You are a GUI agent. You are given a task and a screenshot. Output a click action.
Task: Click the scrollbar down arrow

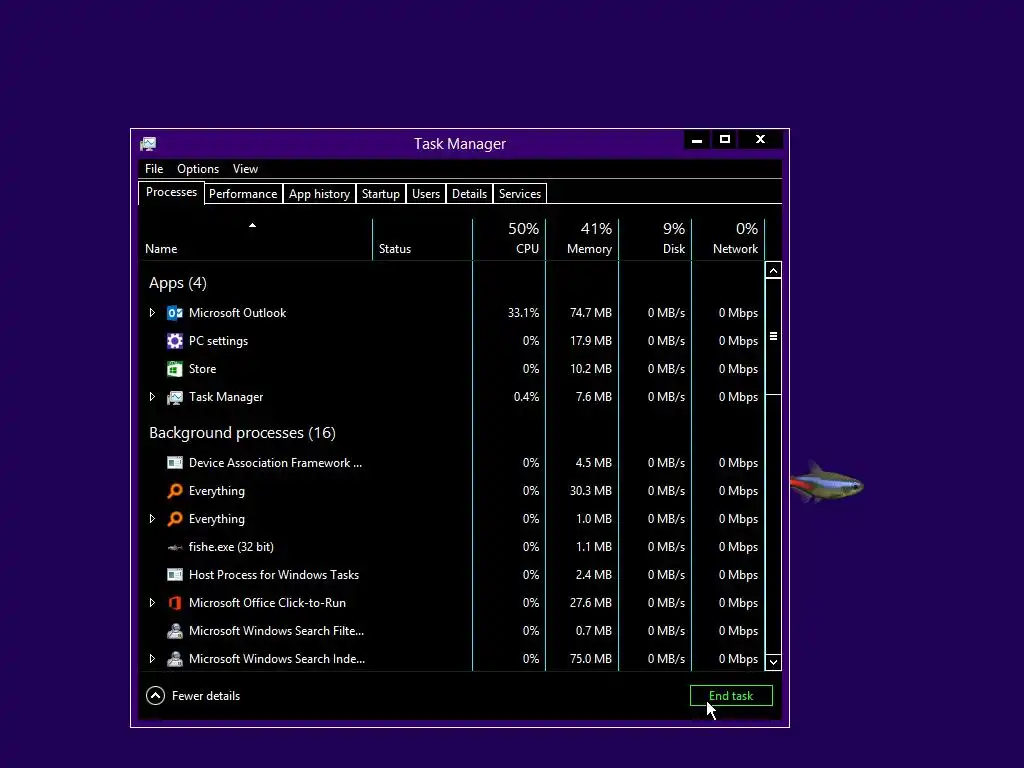[x=773, y=662]
